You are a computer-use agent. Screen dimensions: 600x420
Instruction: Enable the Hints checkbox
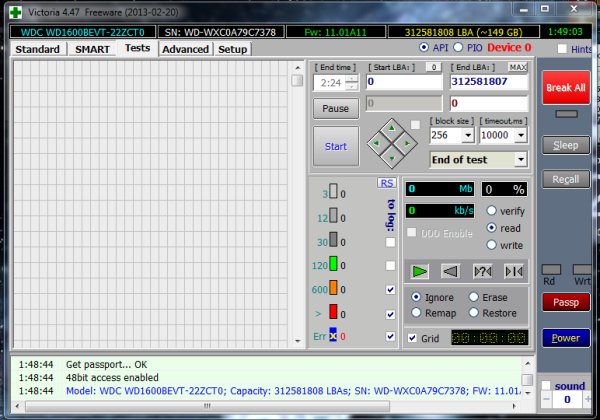pyautogui.click(x=562, y=49)
